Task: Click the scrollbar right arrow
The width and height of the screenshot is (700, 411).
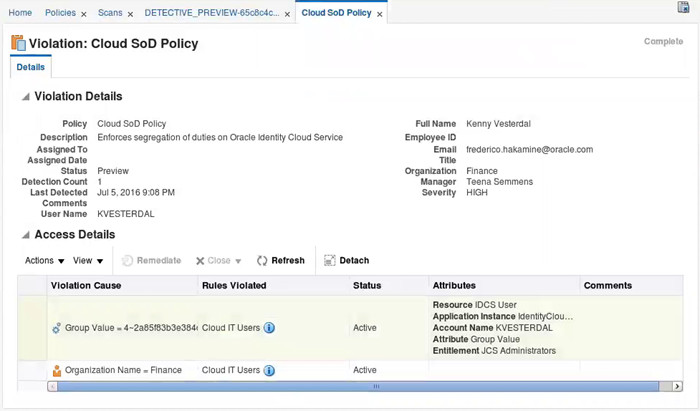Action: tap(678, 386)
